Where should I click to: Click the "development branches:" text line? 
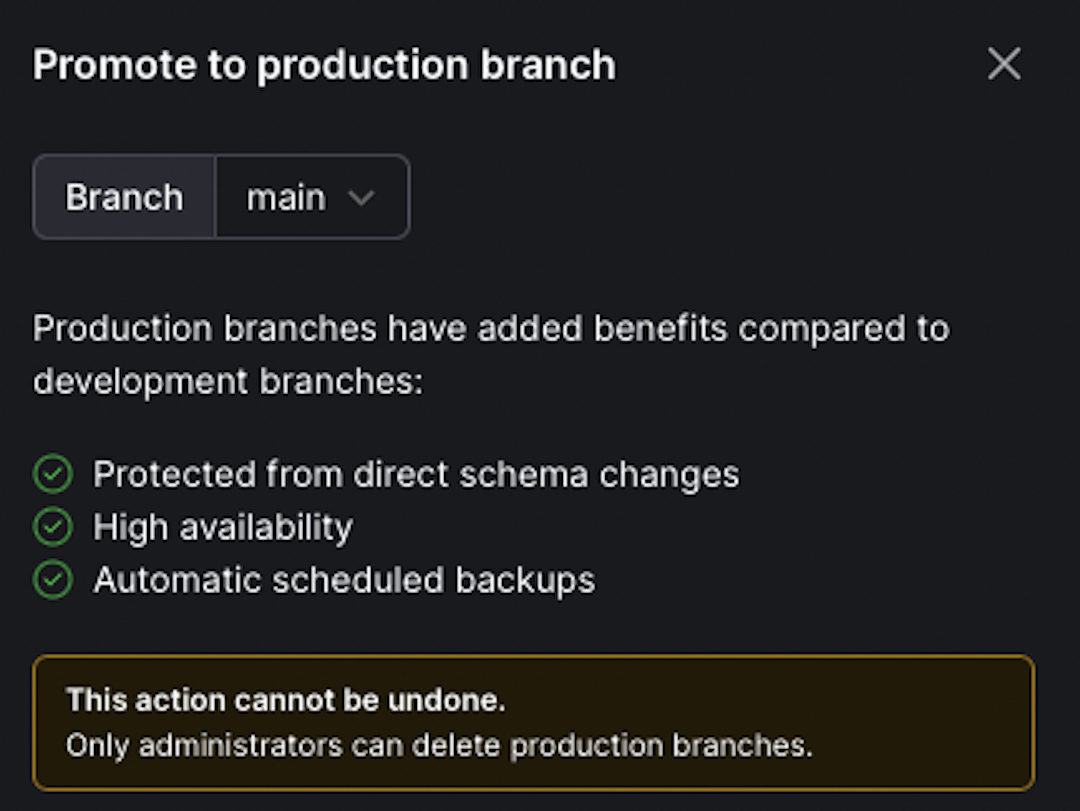[228, 381]
